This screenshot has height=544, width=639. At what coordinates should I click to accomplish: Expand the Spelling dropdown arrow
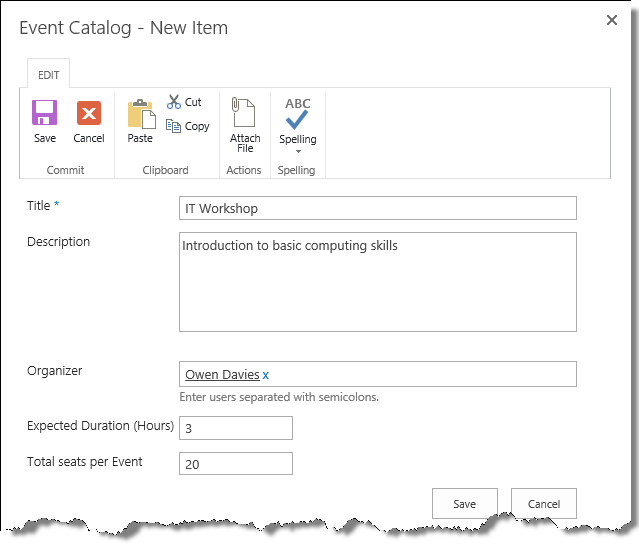point(297,151)
